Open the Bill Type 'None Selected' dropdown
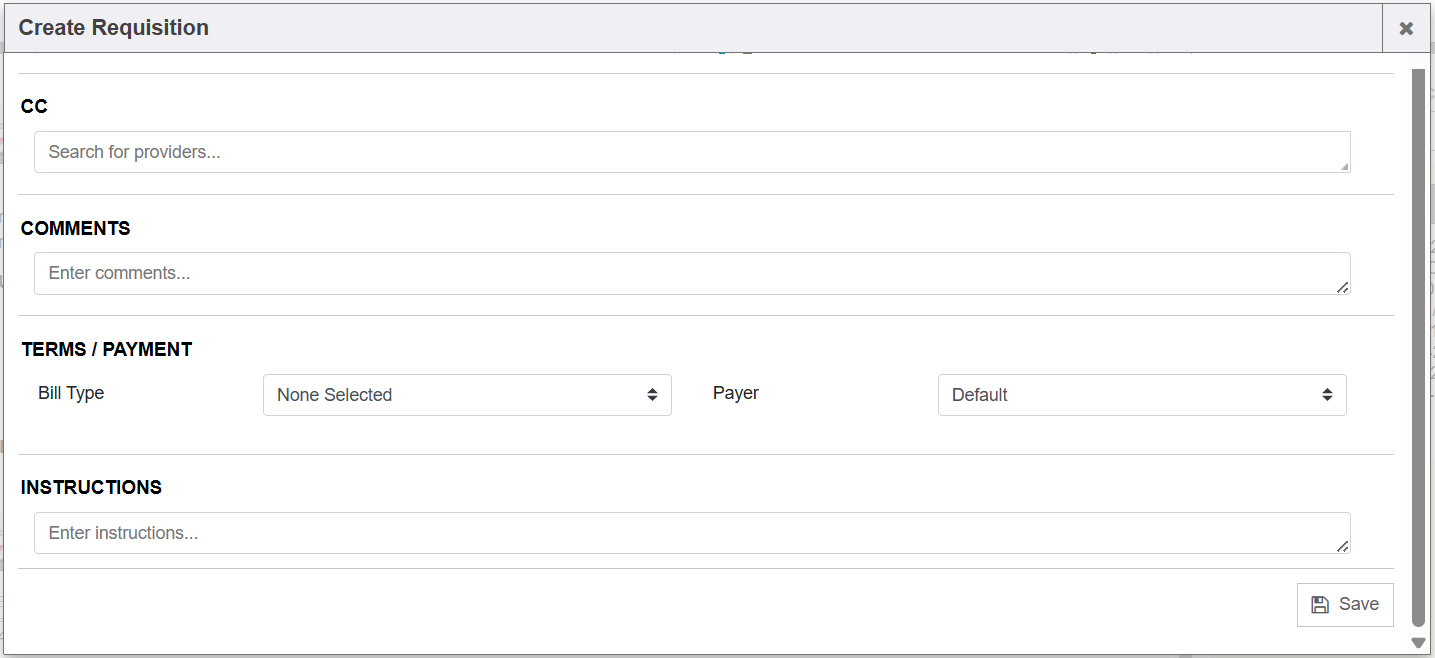The image size is (1435, 658). click(x=466, y=395)
